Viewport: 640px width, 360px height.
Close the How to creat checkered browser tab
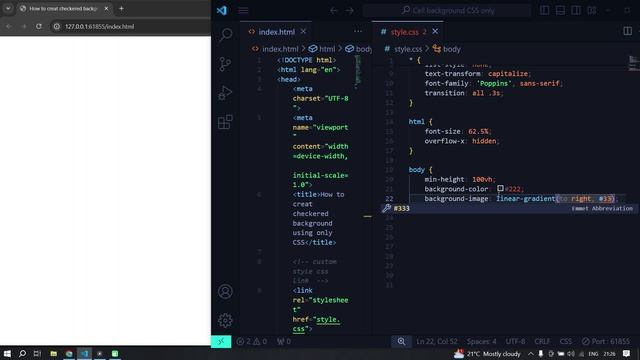tap(107, 8)
